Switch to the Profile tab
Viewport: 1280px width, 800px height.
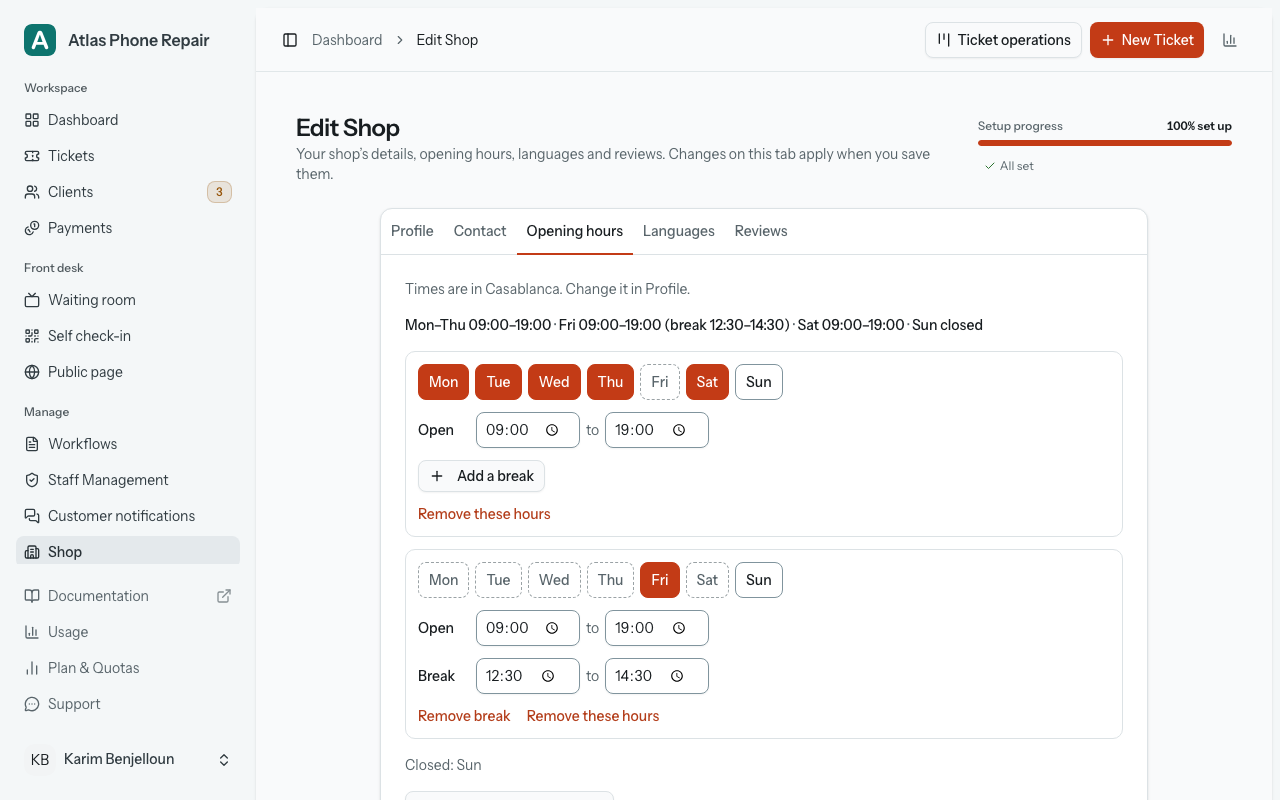[412, 231]
